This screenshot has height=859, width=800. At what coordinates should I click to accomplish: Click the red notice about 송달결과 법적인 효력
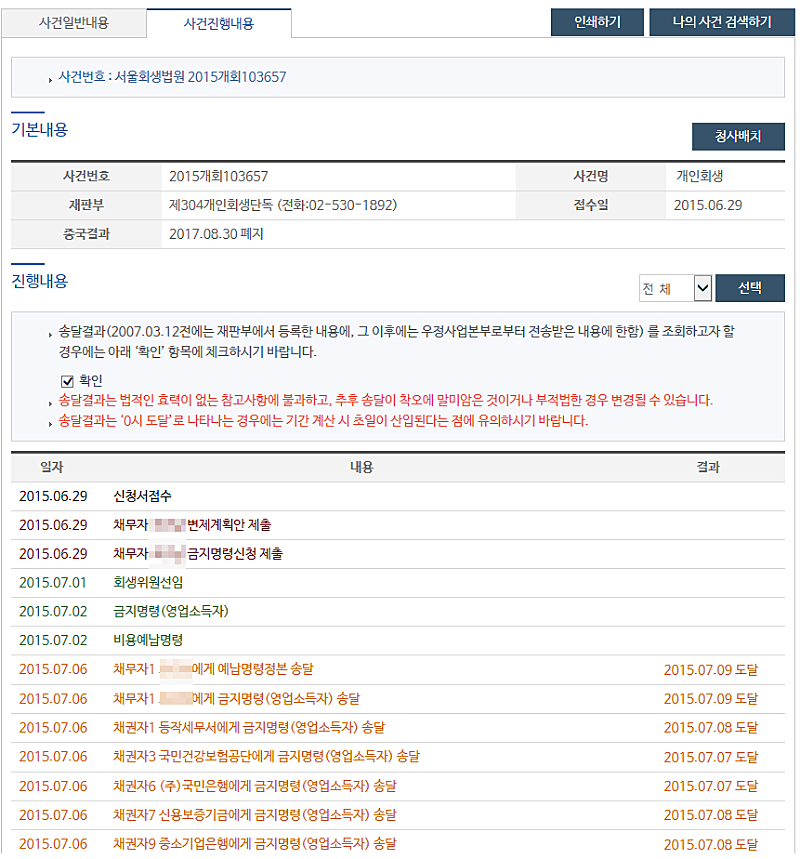(x=385, y=400)
